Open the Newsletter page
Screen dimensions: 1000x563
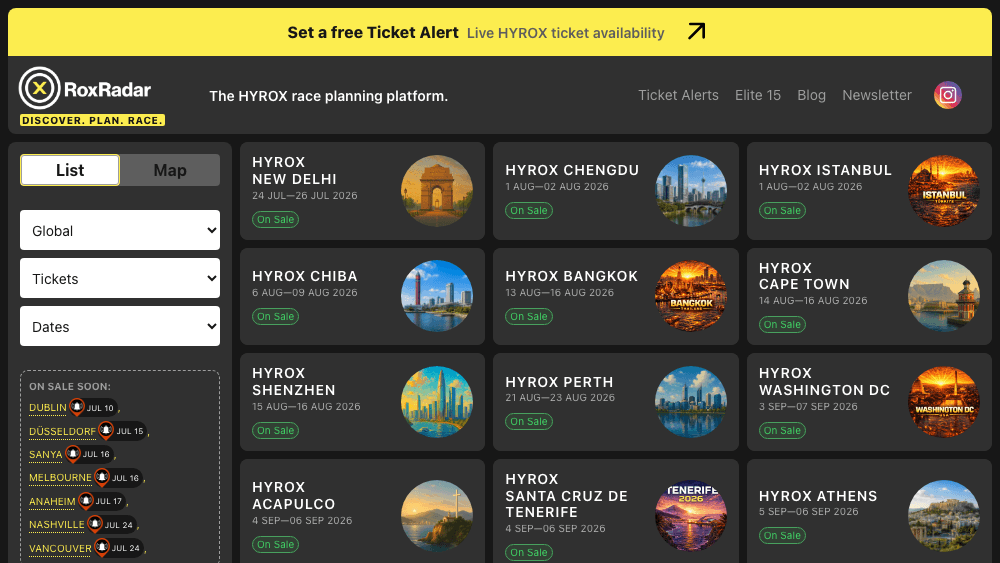point(877,95)
